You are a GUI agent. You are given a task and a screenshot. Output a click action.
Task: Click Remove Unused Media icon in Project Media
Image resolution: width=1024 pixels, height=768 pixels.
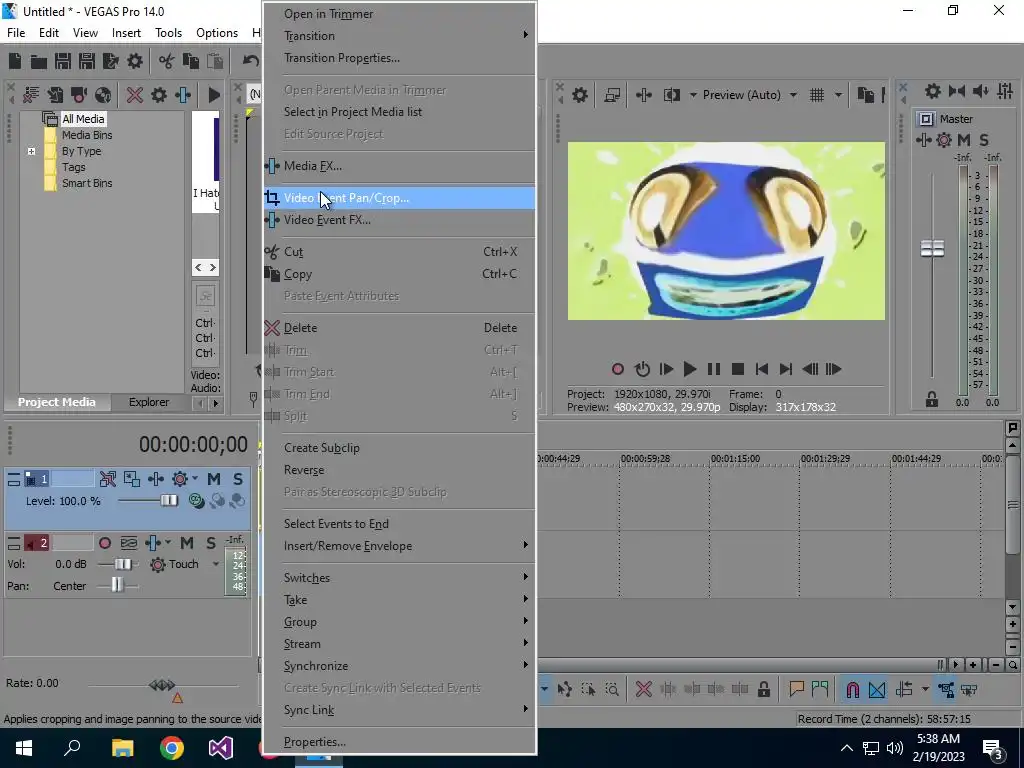coord(31,95)
